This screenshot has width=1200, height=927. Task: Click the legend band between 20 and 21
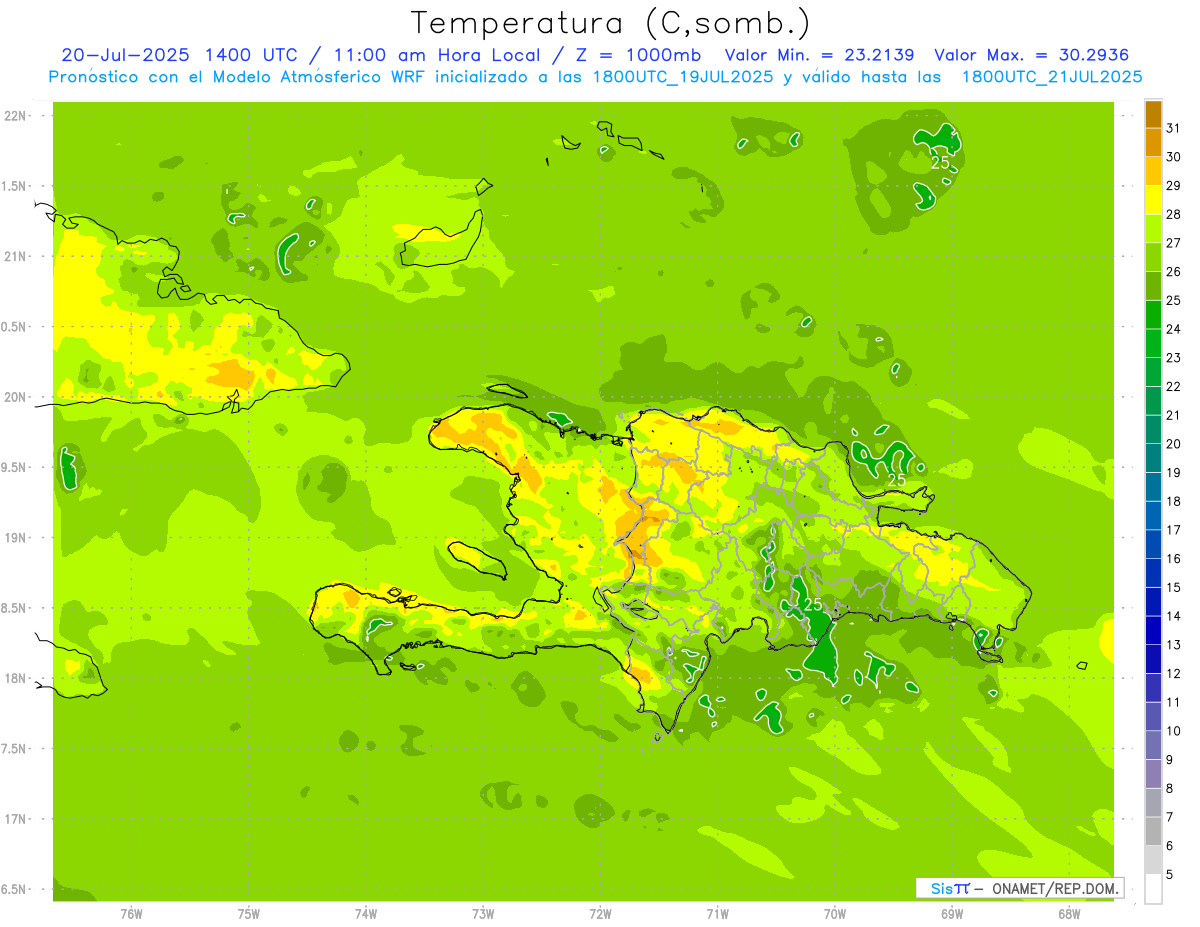(1153, 430)
